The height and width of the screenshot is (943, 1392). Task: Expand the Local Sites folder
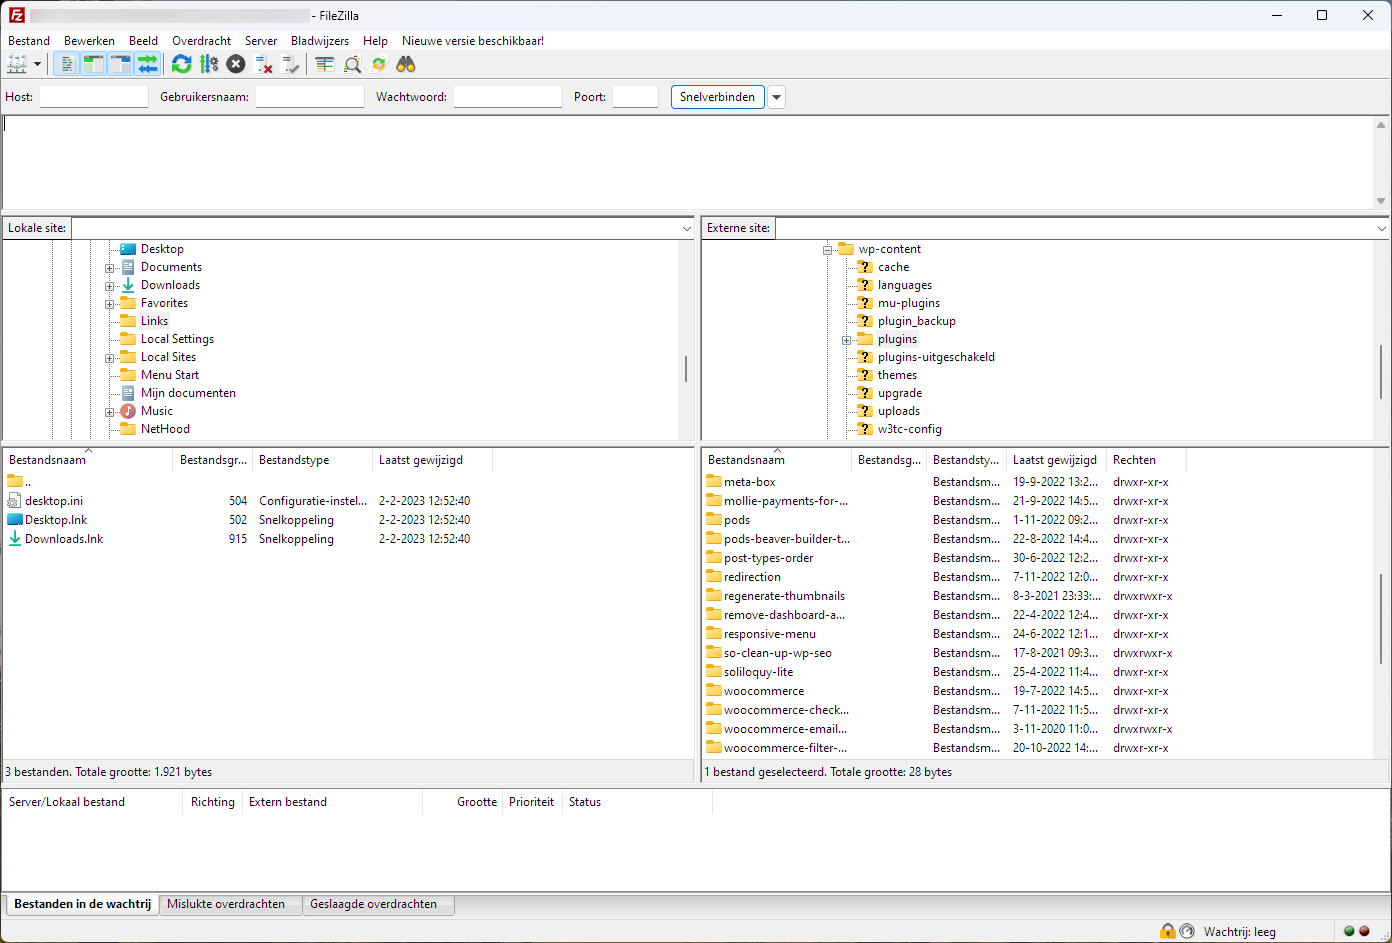point(110,358)
